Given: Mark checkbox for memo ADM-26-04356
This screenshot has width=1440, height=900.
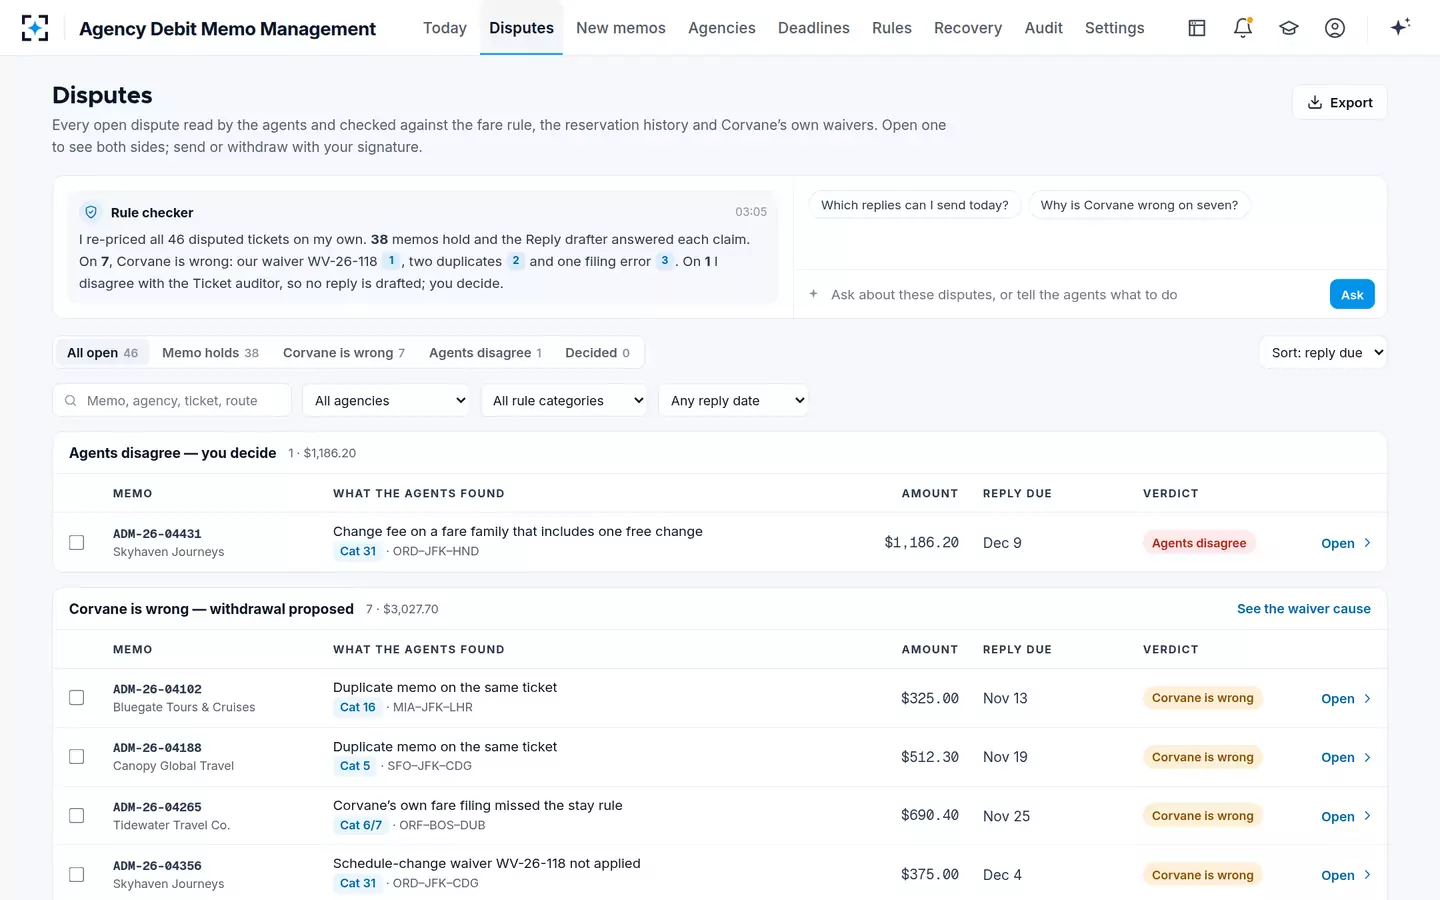Looking at the screenshot, I should point(76,875).
